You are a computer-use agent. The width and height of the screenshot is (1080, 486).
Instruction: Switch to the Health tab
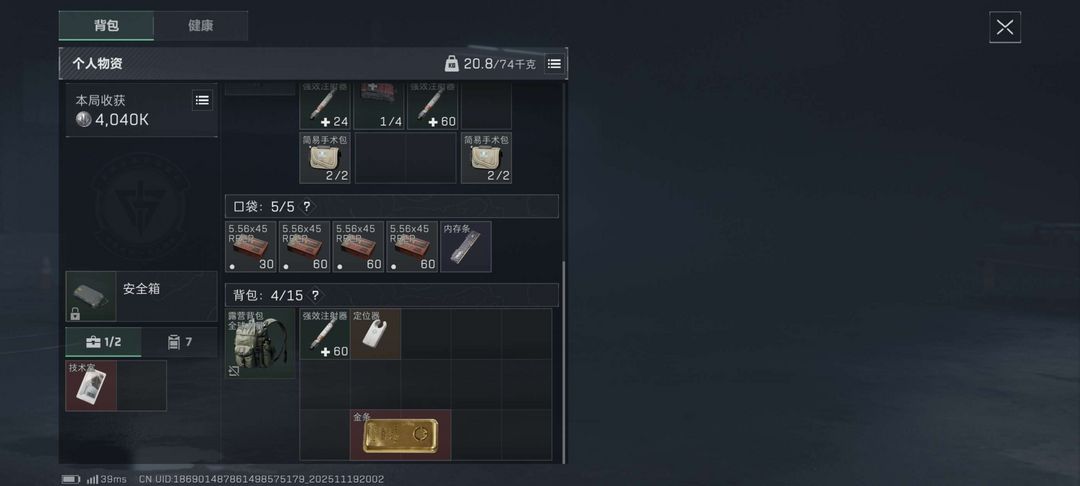pyautogui.click(x=200, y=26)
